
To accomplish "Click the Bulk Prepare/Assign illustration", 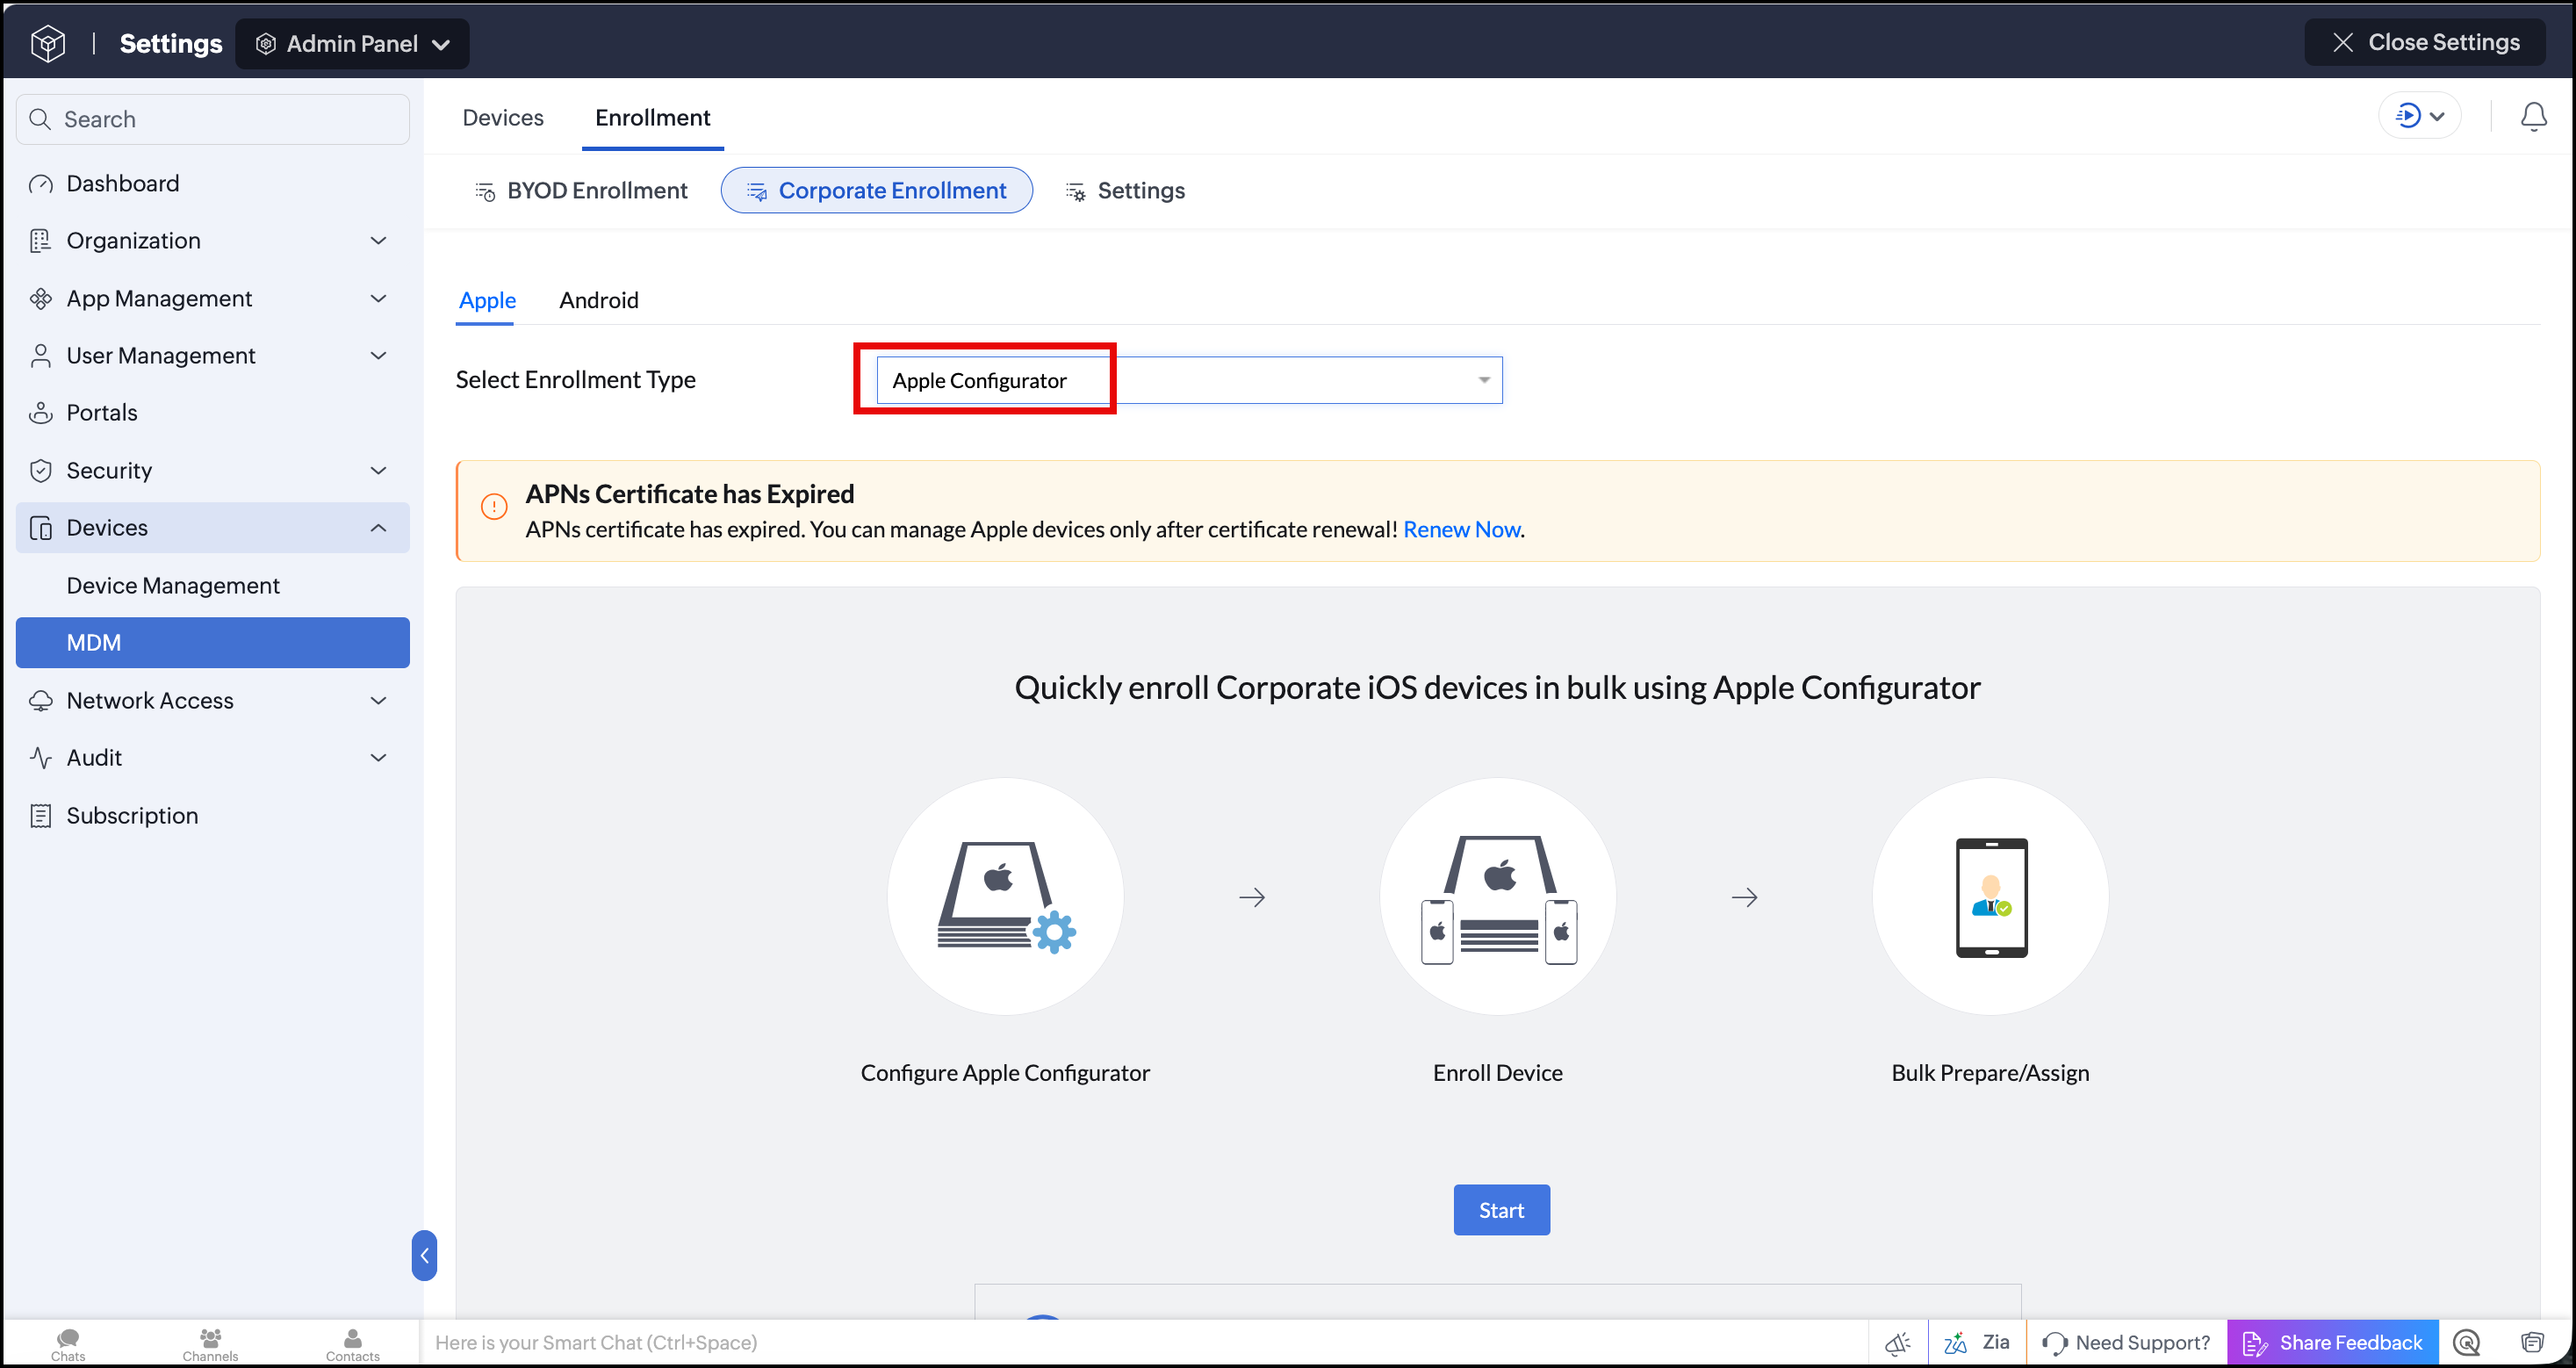I will pyautogui.click(x=1990, y=896).
